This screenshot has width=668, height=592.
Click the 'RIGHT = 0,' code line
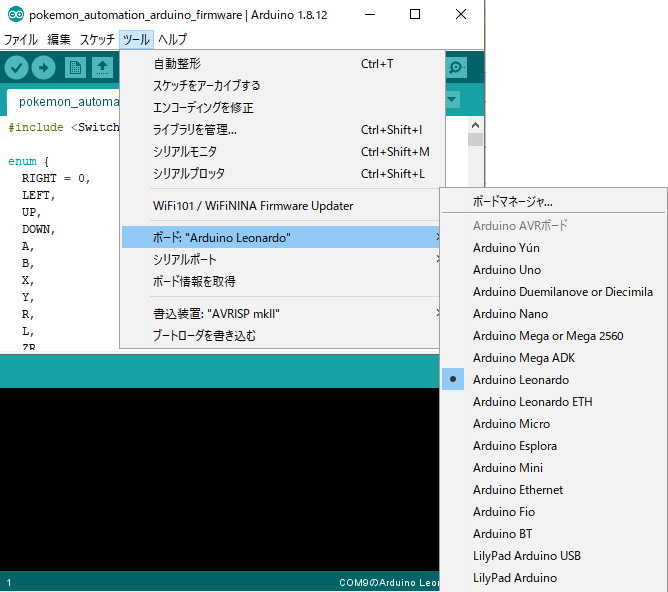[56, 178]
